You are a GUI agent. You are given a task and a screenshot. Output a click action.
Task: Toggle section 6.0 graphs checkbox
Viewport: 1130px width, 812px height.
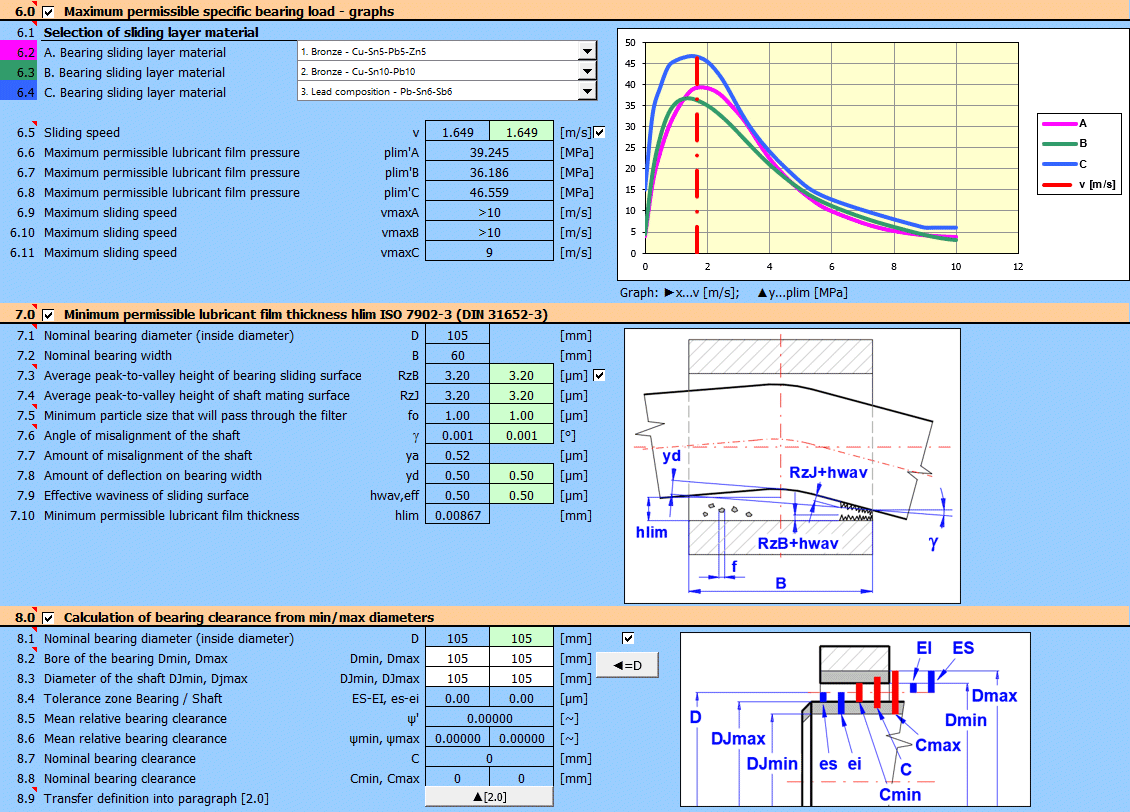point(48,12)
